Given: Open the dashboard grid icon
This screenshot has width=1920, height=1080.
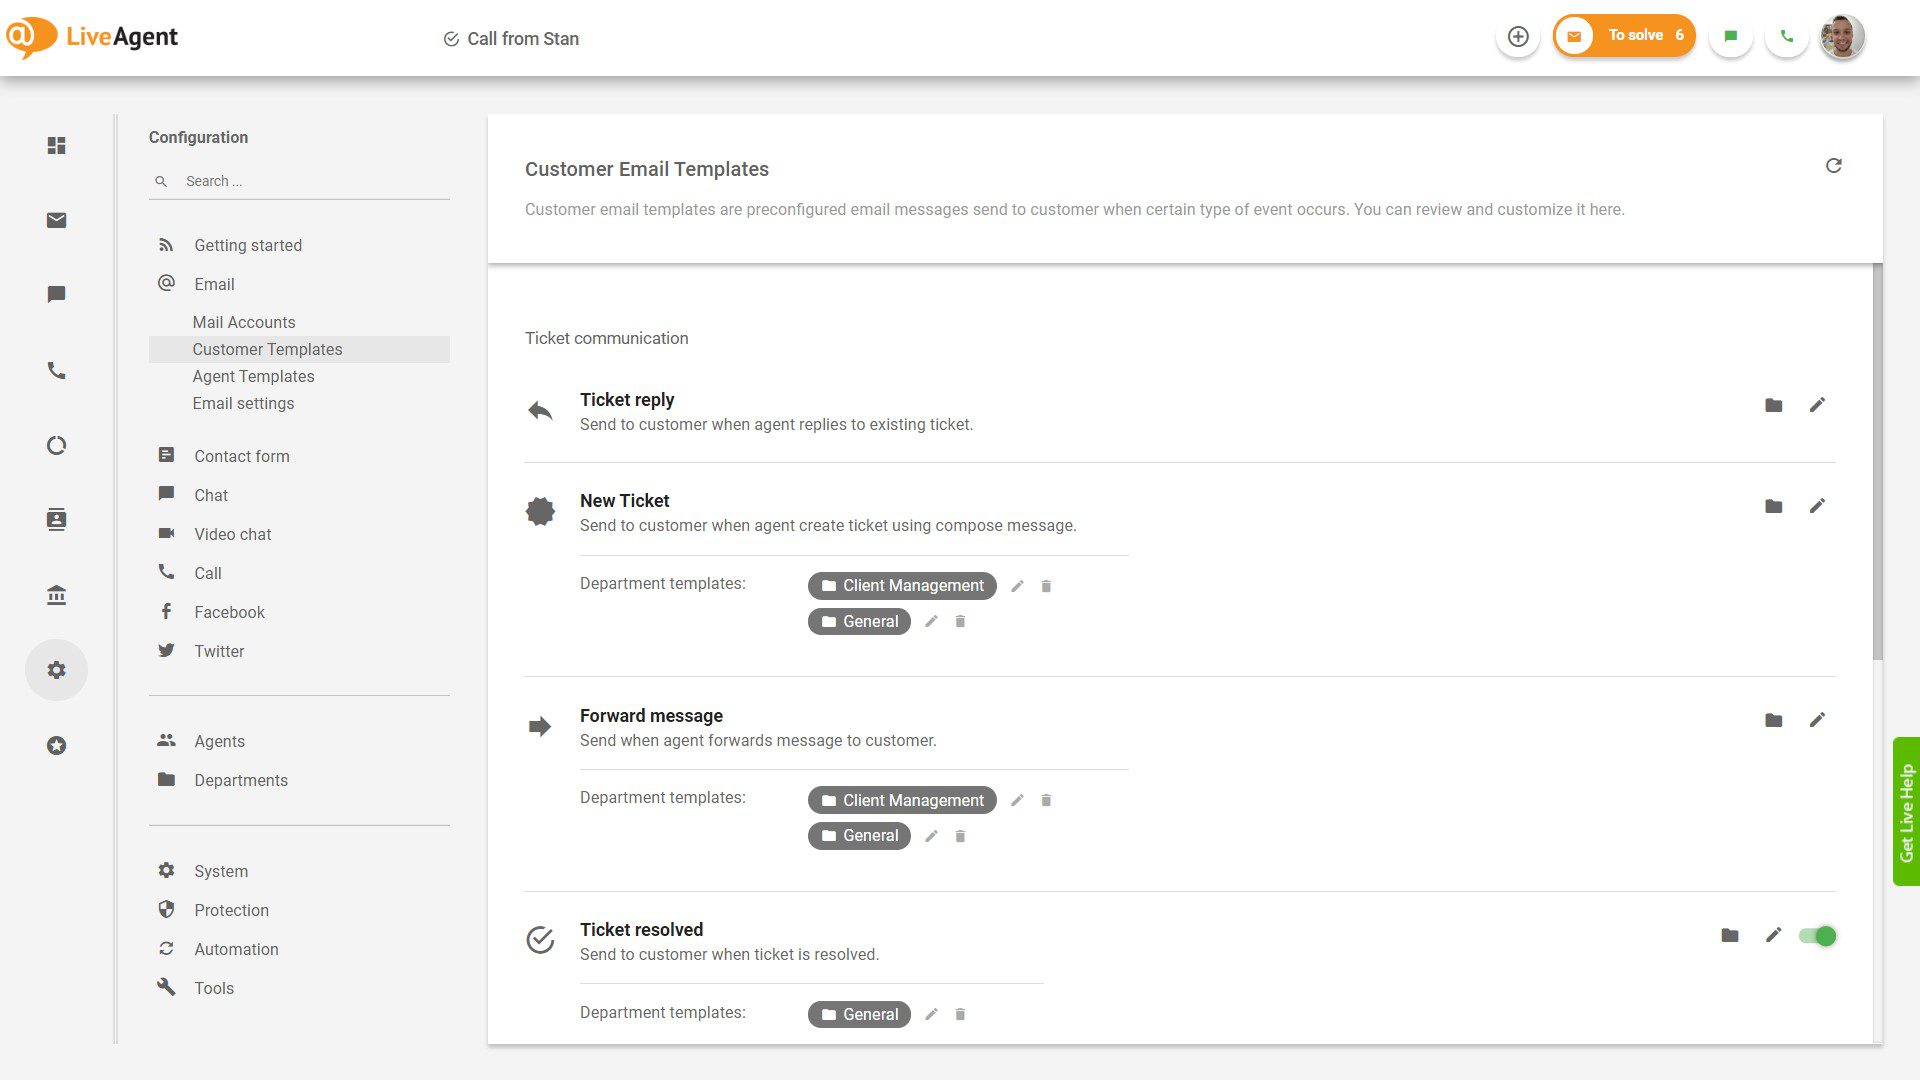Looking at the screenshot, I should (56, 146).
